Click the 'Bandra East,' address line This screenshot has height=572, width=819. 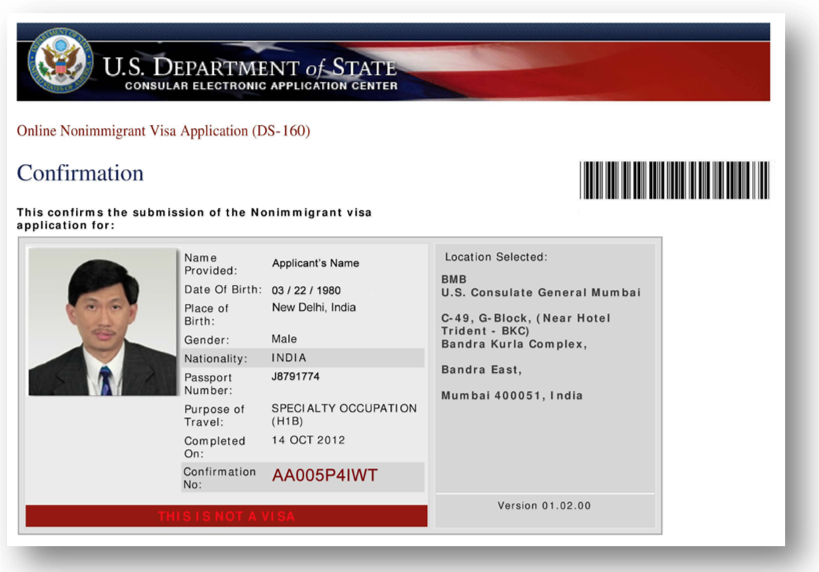481,370
